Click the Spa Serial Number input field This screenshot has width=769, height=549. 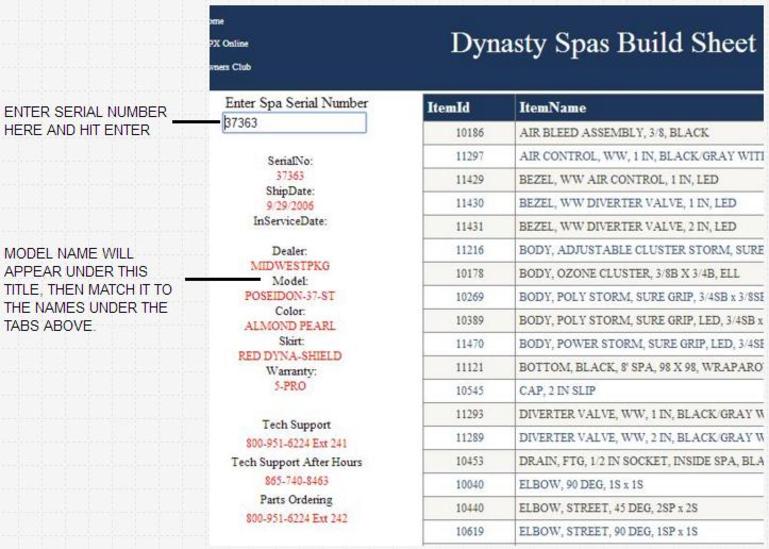(294, 123)
